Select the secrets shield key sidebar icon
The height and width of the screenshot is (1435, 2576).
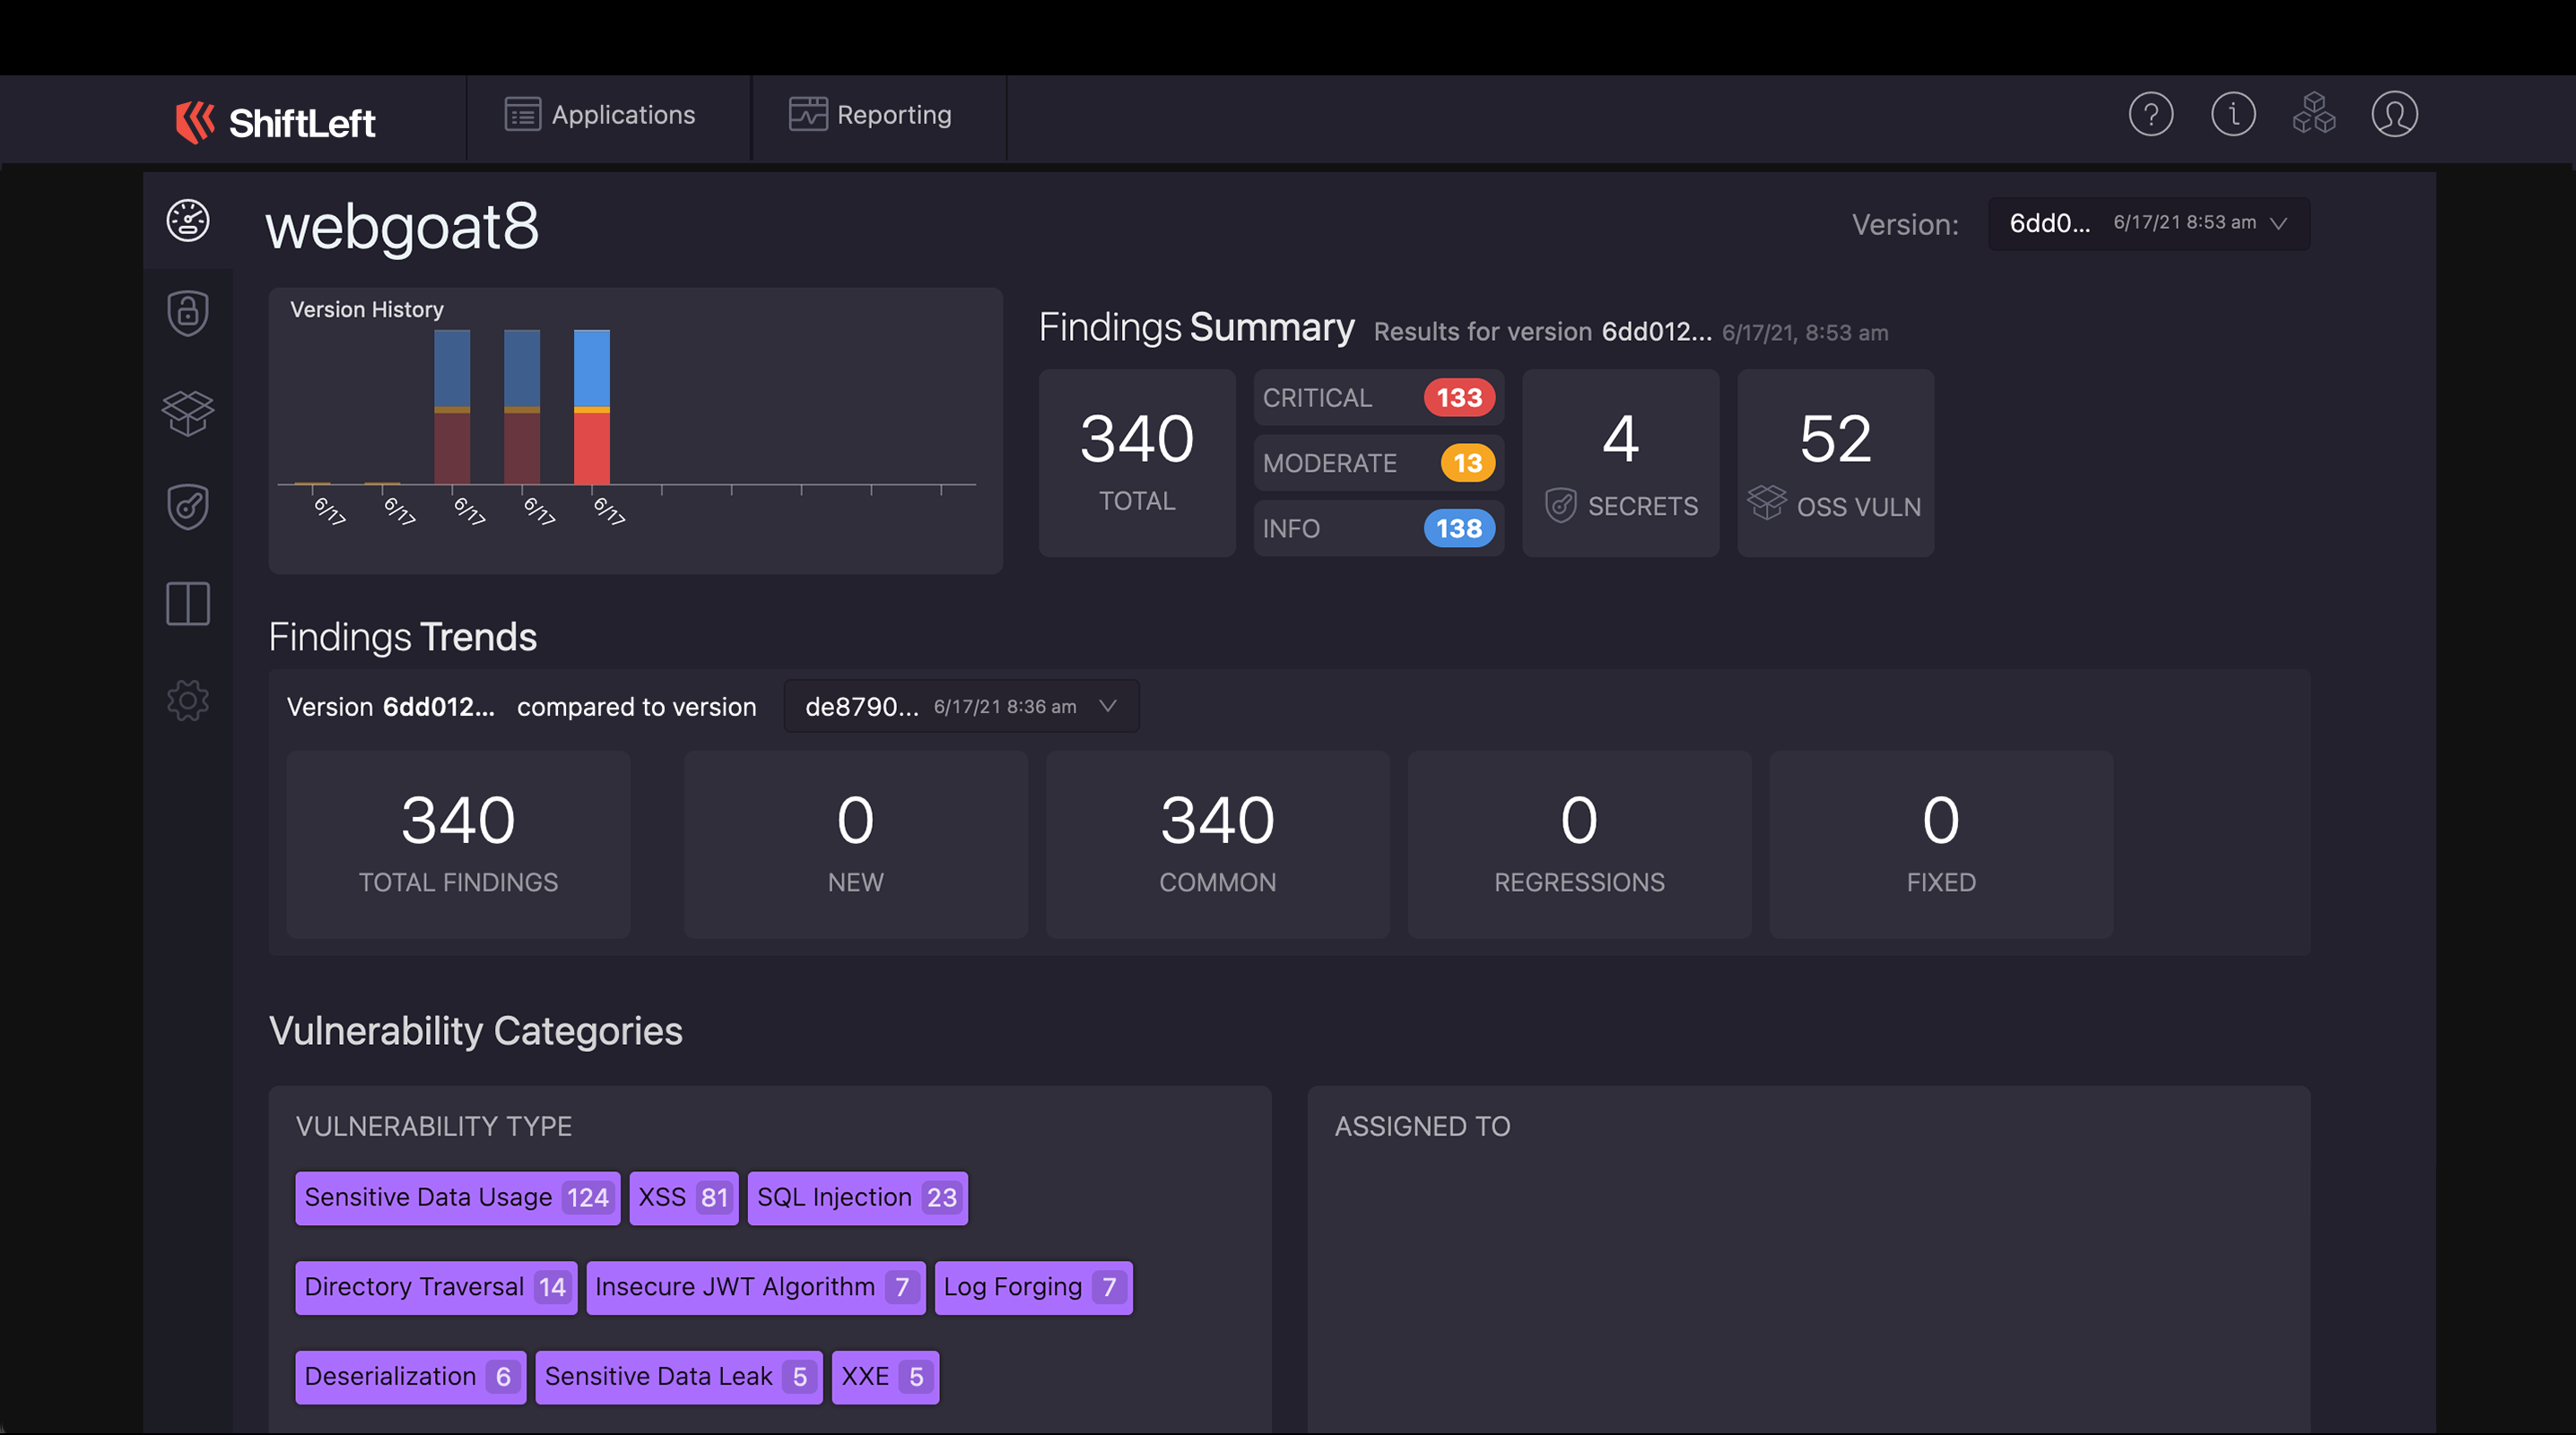click(187, 507)
